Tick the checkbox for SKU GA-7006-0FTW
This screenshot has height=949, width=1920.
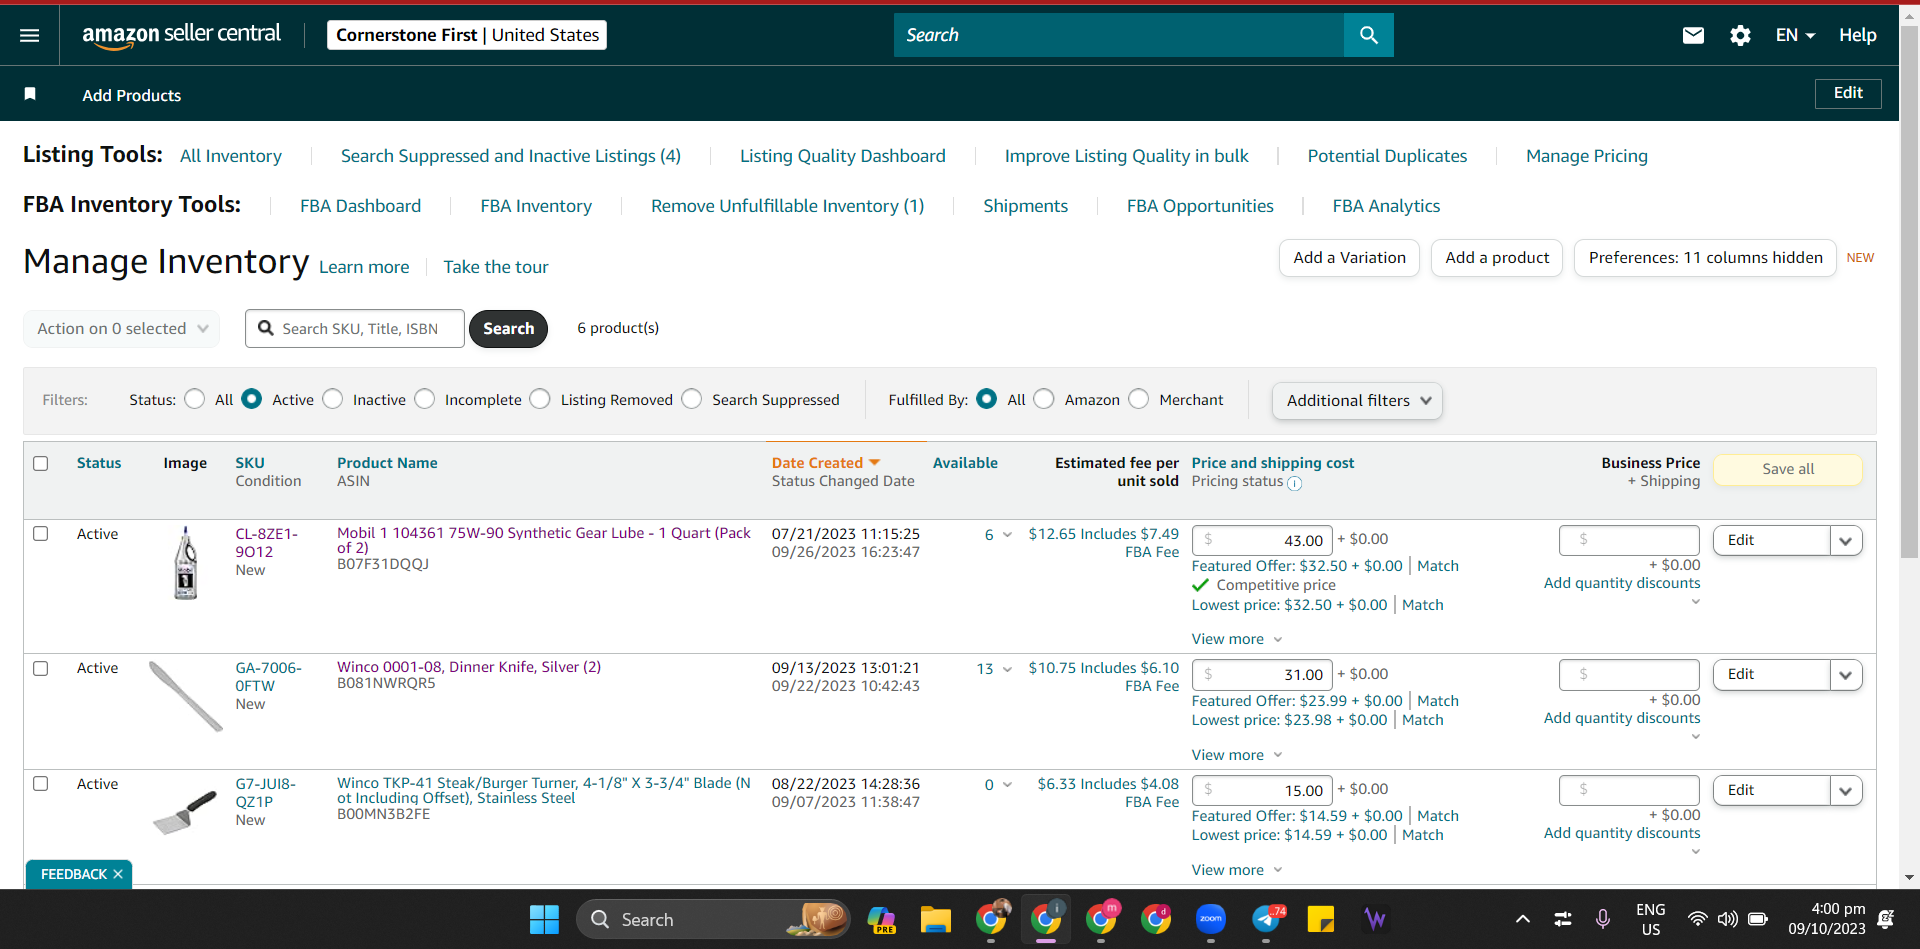[x=41, y=668]
